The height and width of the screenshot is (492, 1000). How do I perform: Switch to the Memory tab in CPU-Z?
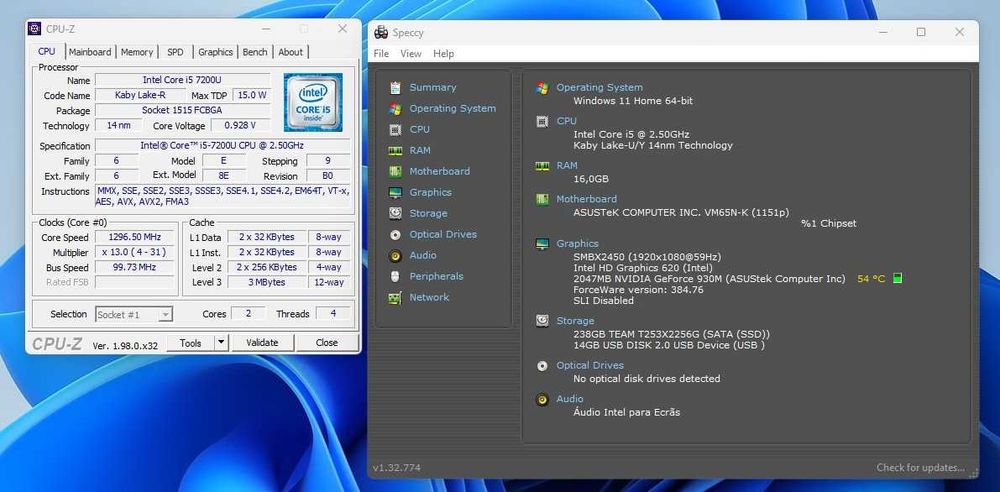tap(137, 52)
